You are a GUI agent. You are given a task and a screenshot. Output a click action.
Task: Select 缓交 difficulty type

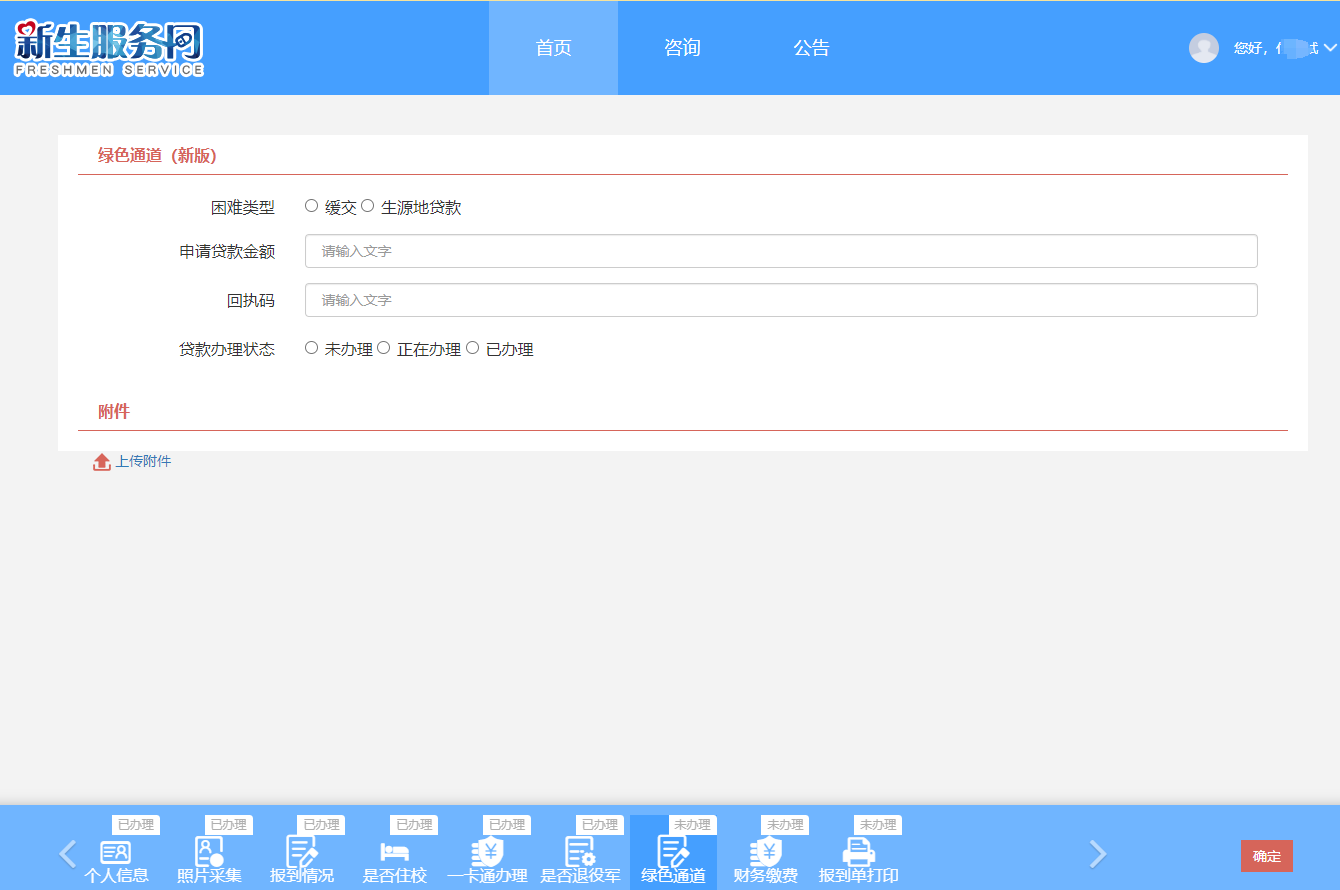(x=312, y=206)
